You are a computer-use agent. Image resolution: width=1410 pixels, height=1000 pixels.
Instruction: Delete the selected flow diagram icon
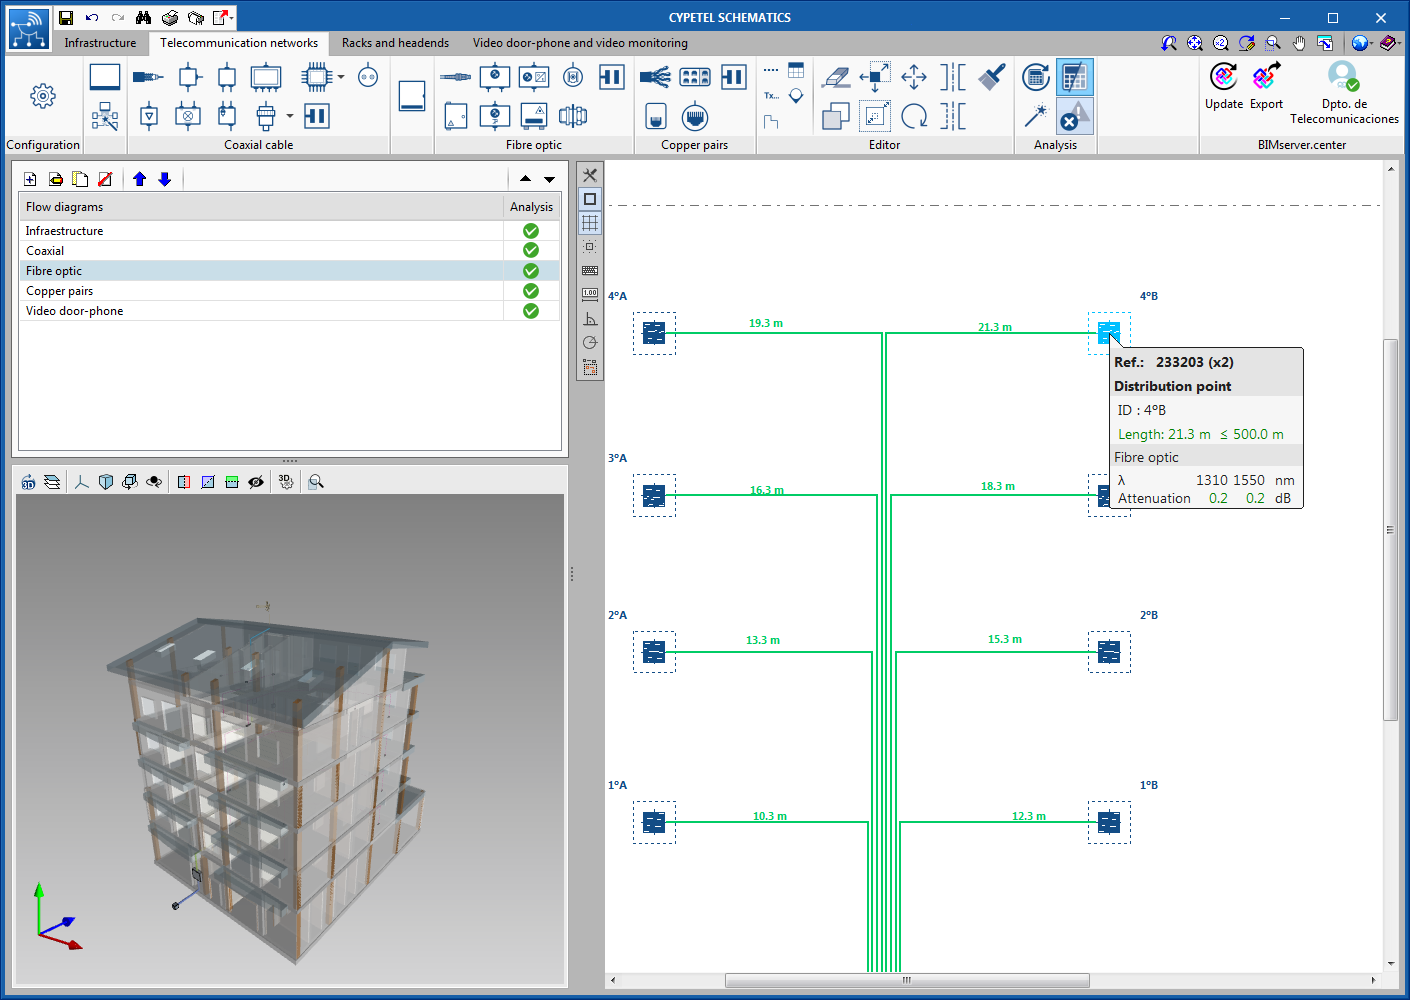point(105,179)
